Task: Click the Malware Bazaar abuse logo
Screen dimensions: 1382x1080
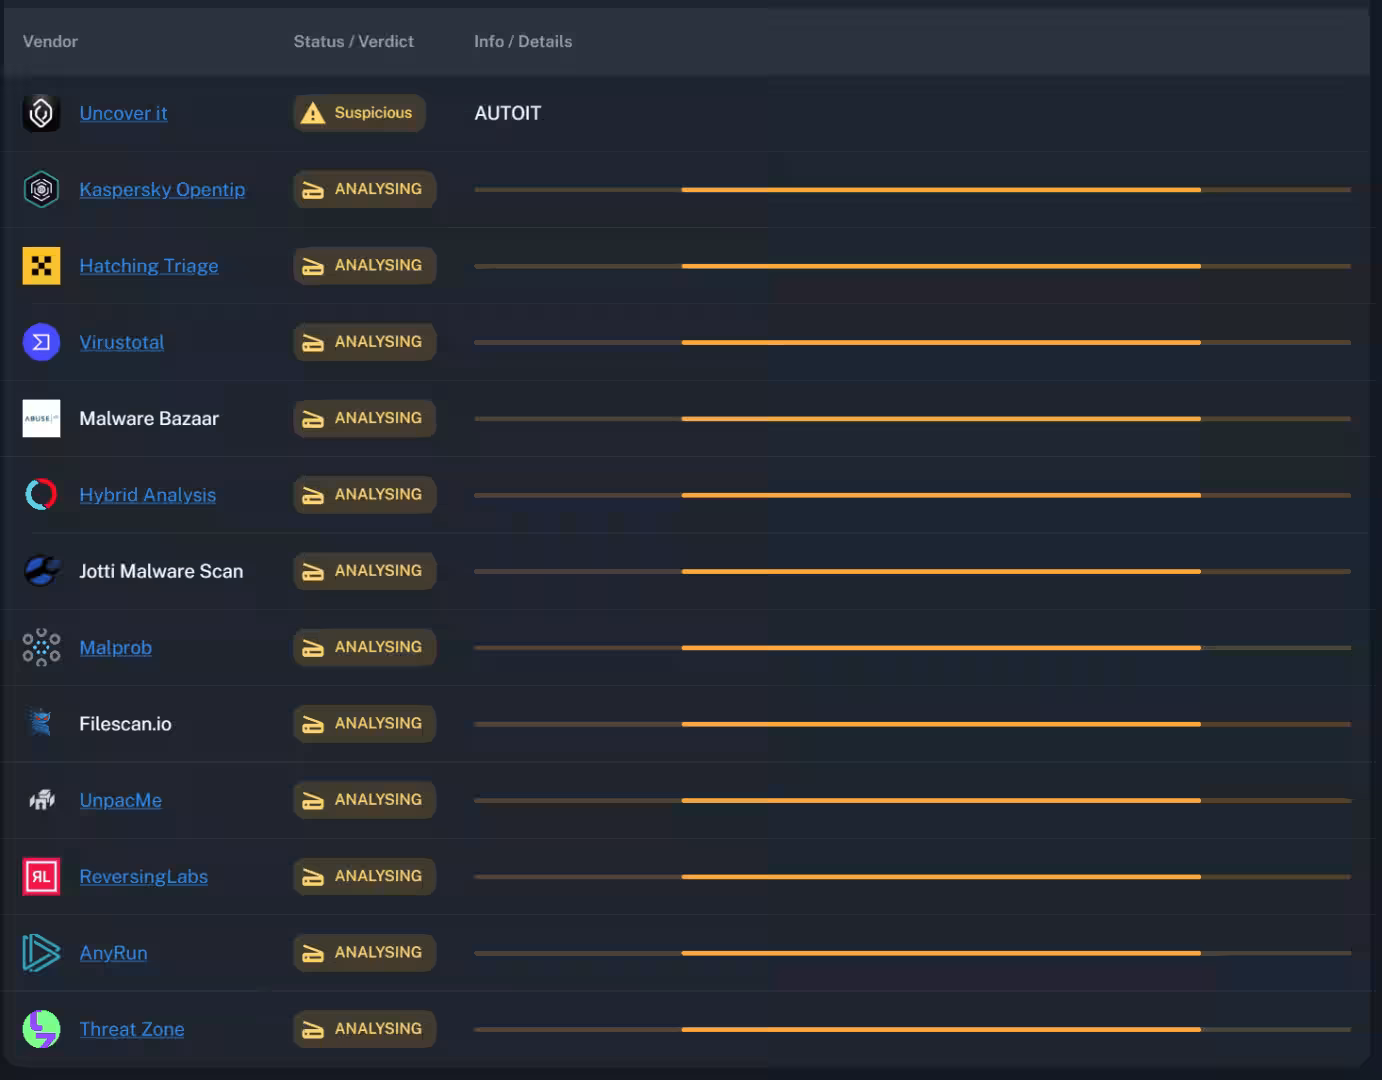Action: [41, 418]
